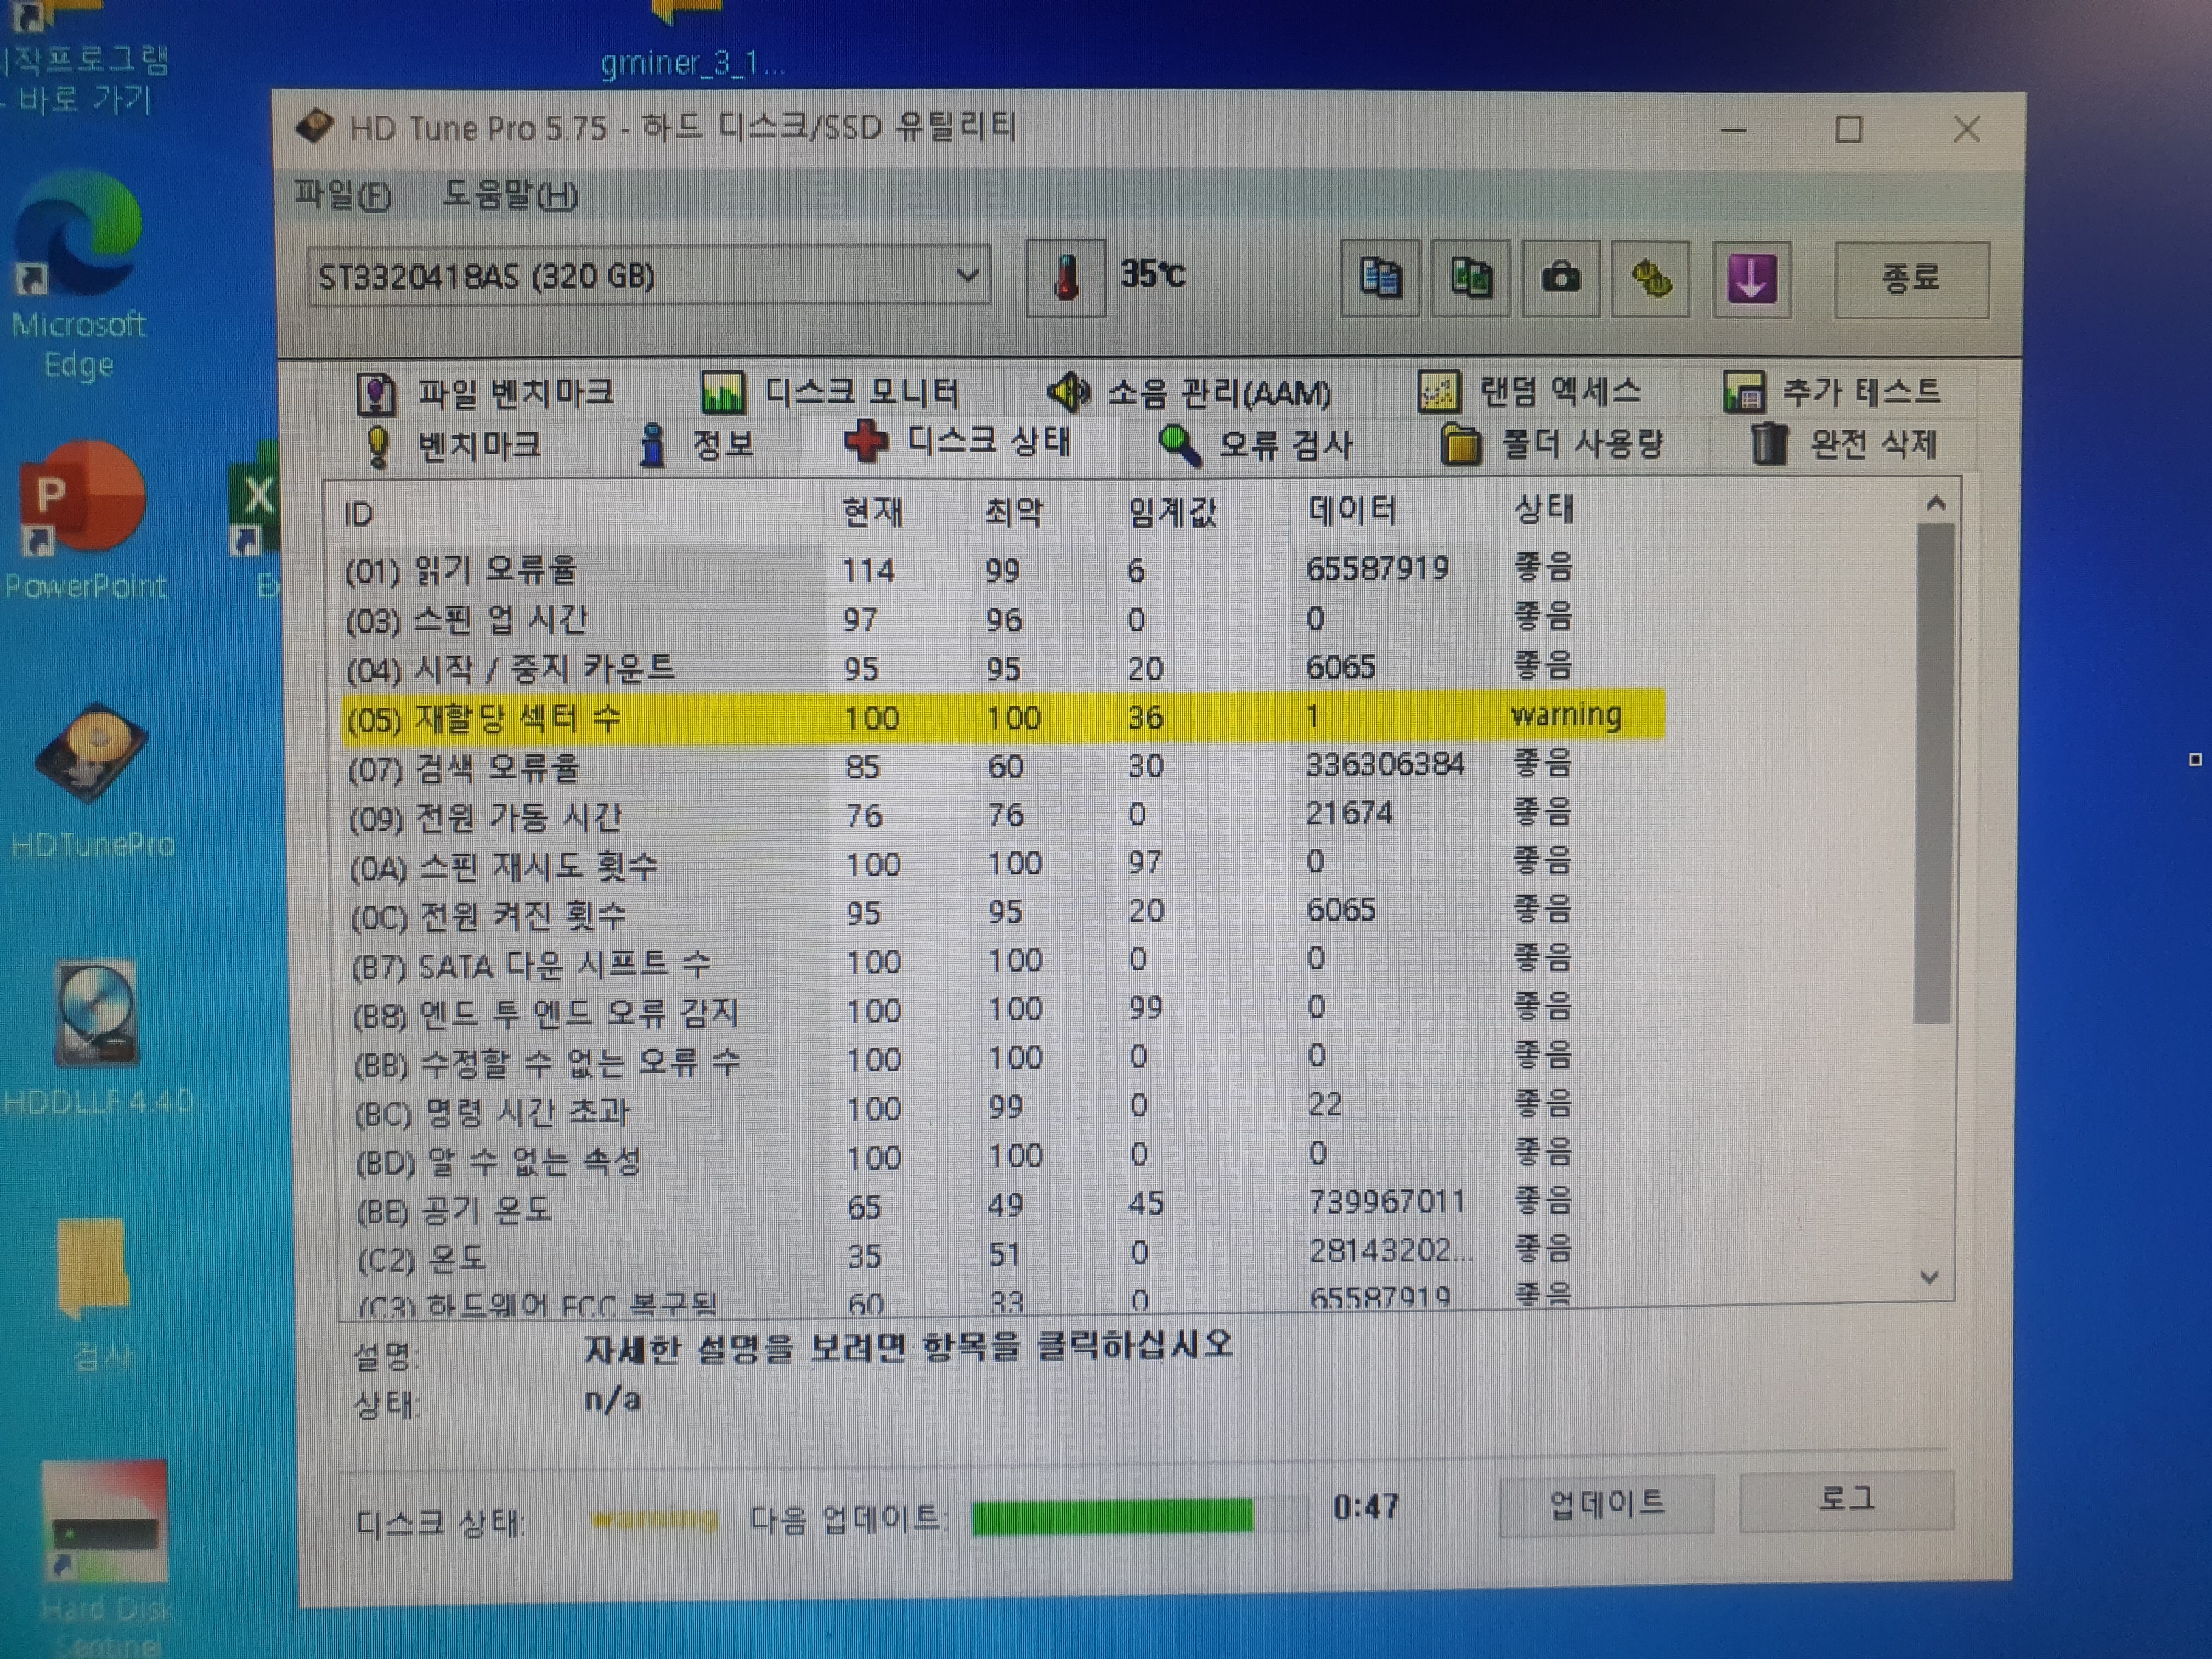Open the 도움말(H) menu
The image size is (2212, 1659).
click(x=510, y=194)
